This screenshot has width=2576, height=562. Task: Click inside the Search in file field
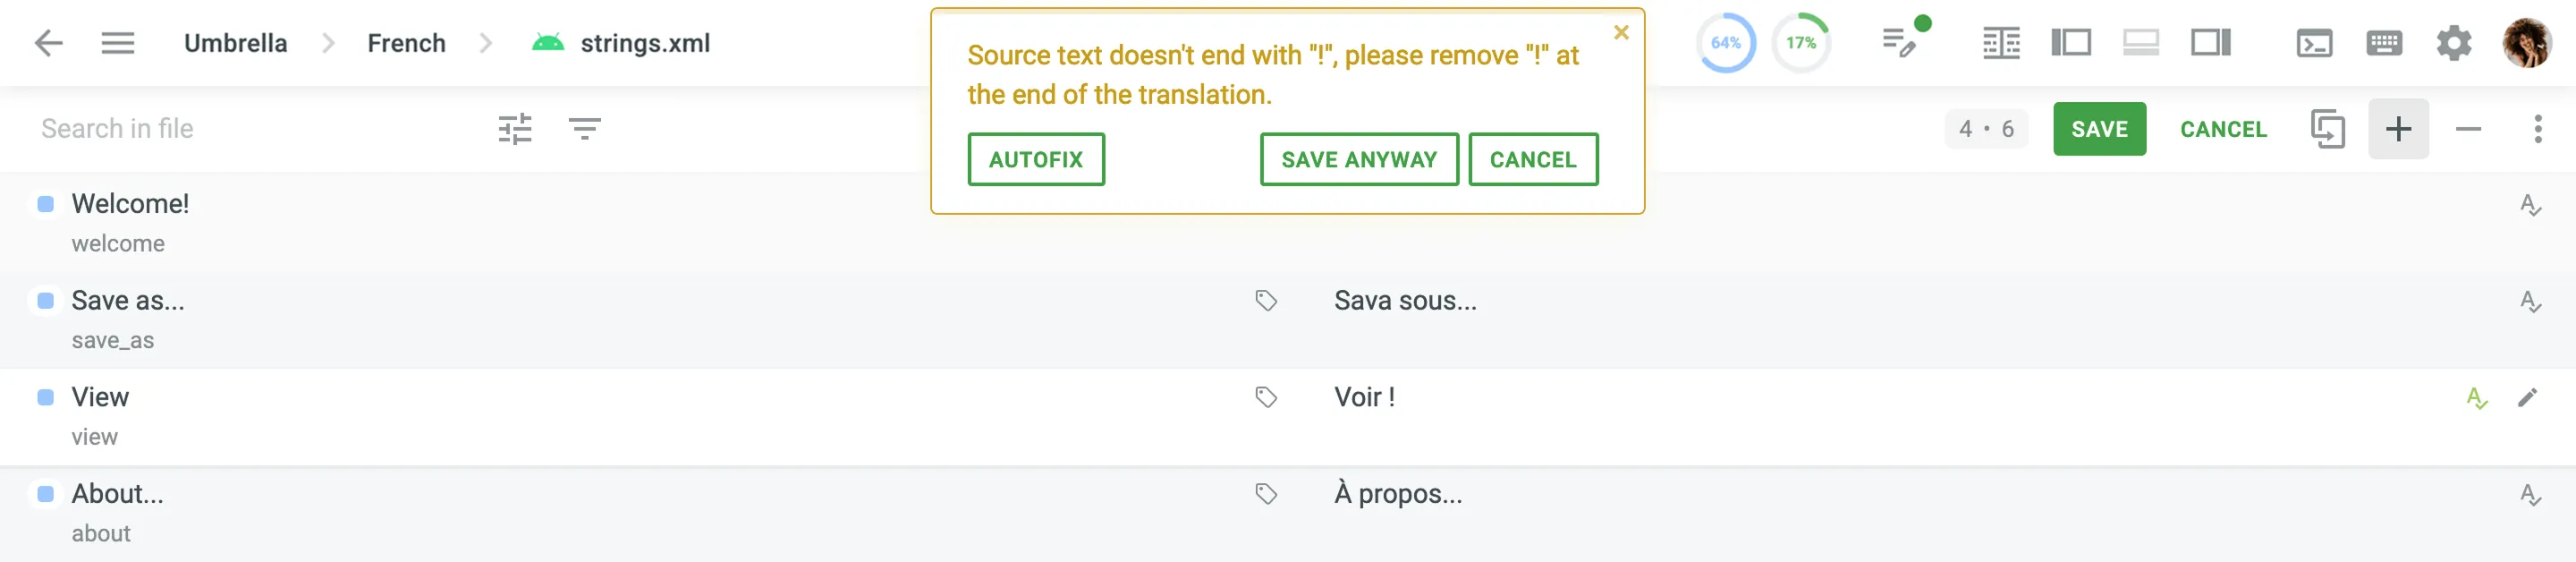click(x=117, y=128)
